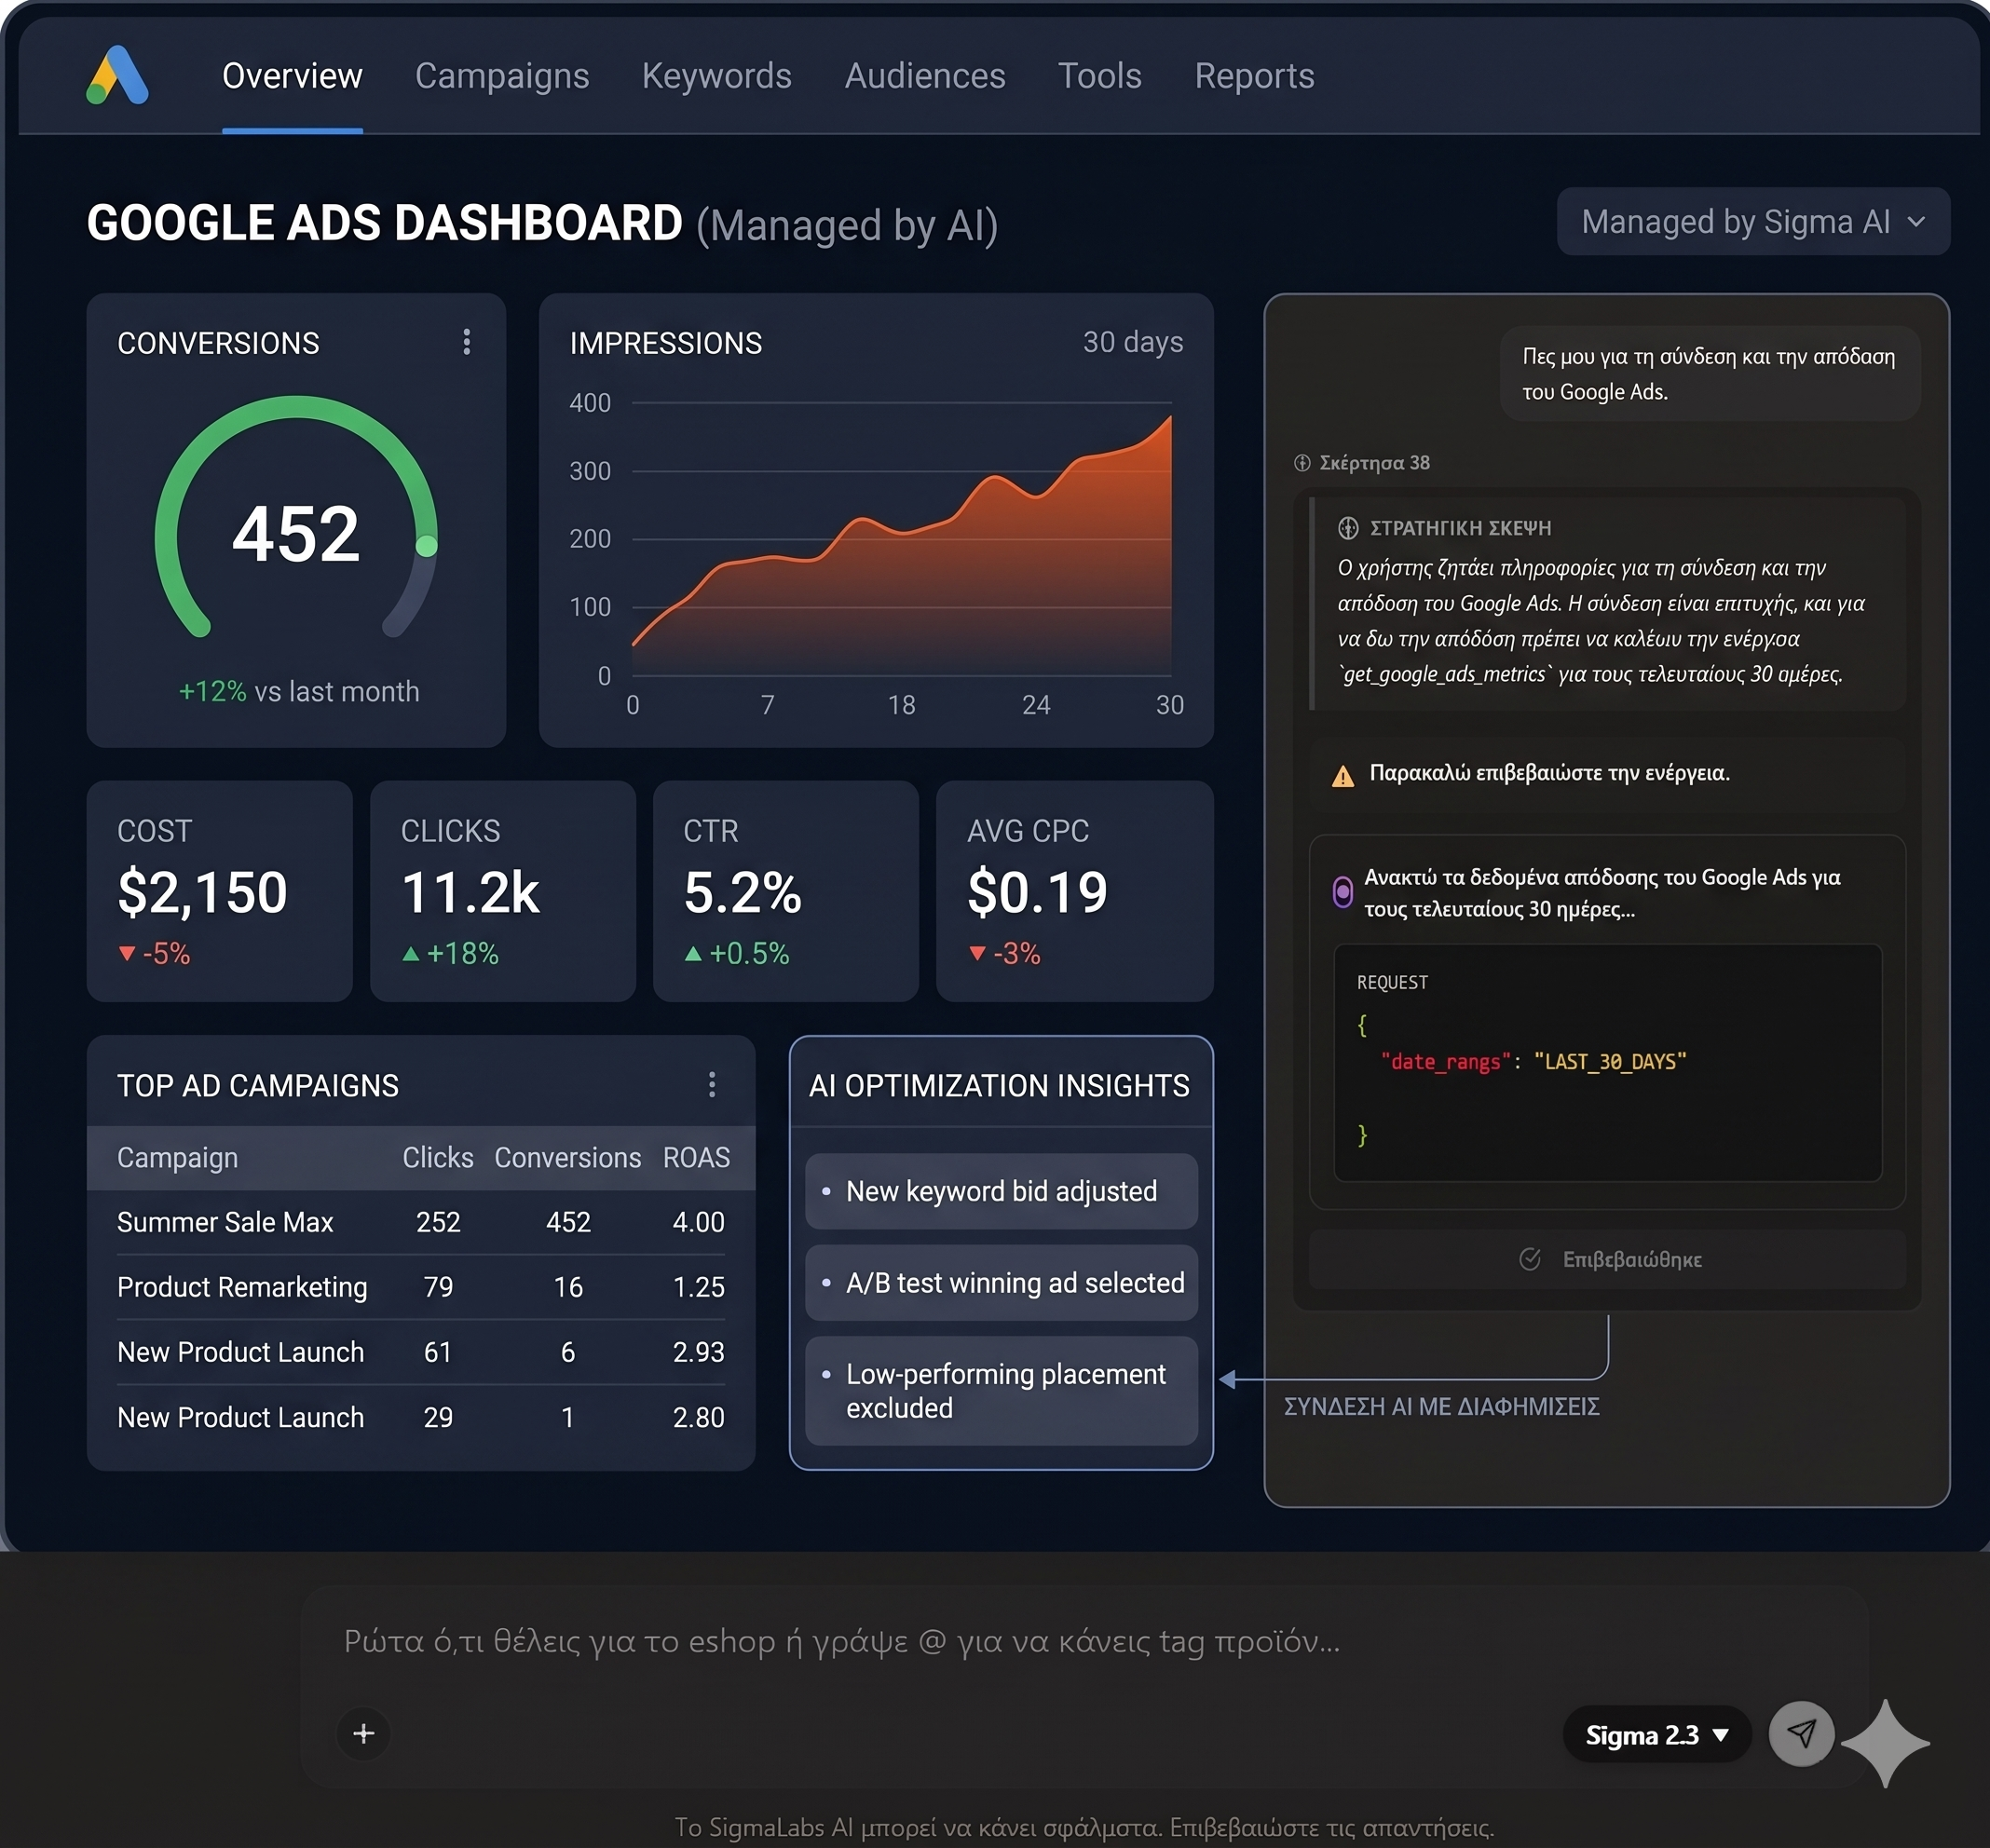Click the AI OPTIMIZATION INSIGHTS heading
This screenshot has width=1990, height=1848.
pos(999,1085)
